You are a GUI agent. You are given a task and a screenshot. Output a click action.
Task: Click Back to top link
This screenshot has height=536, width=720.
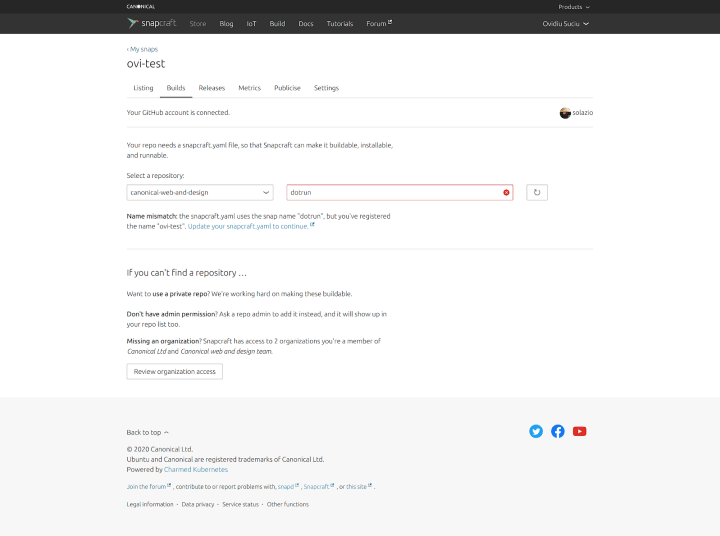(147, 433)
